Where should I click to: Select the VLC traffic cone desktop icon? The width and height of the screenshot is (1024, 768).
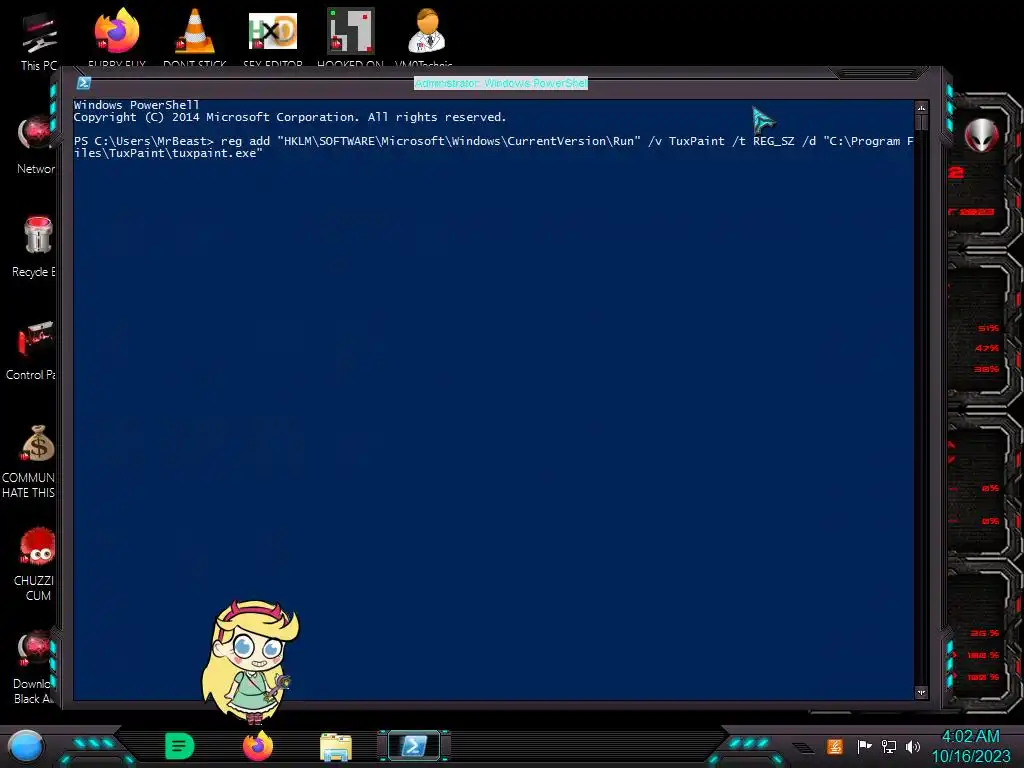point(195,31)
